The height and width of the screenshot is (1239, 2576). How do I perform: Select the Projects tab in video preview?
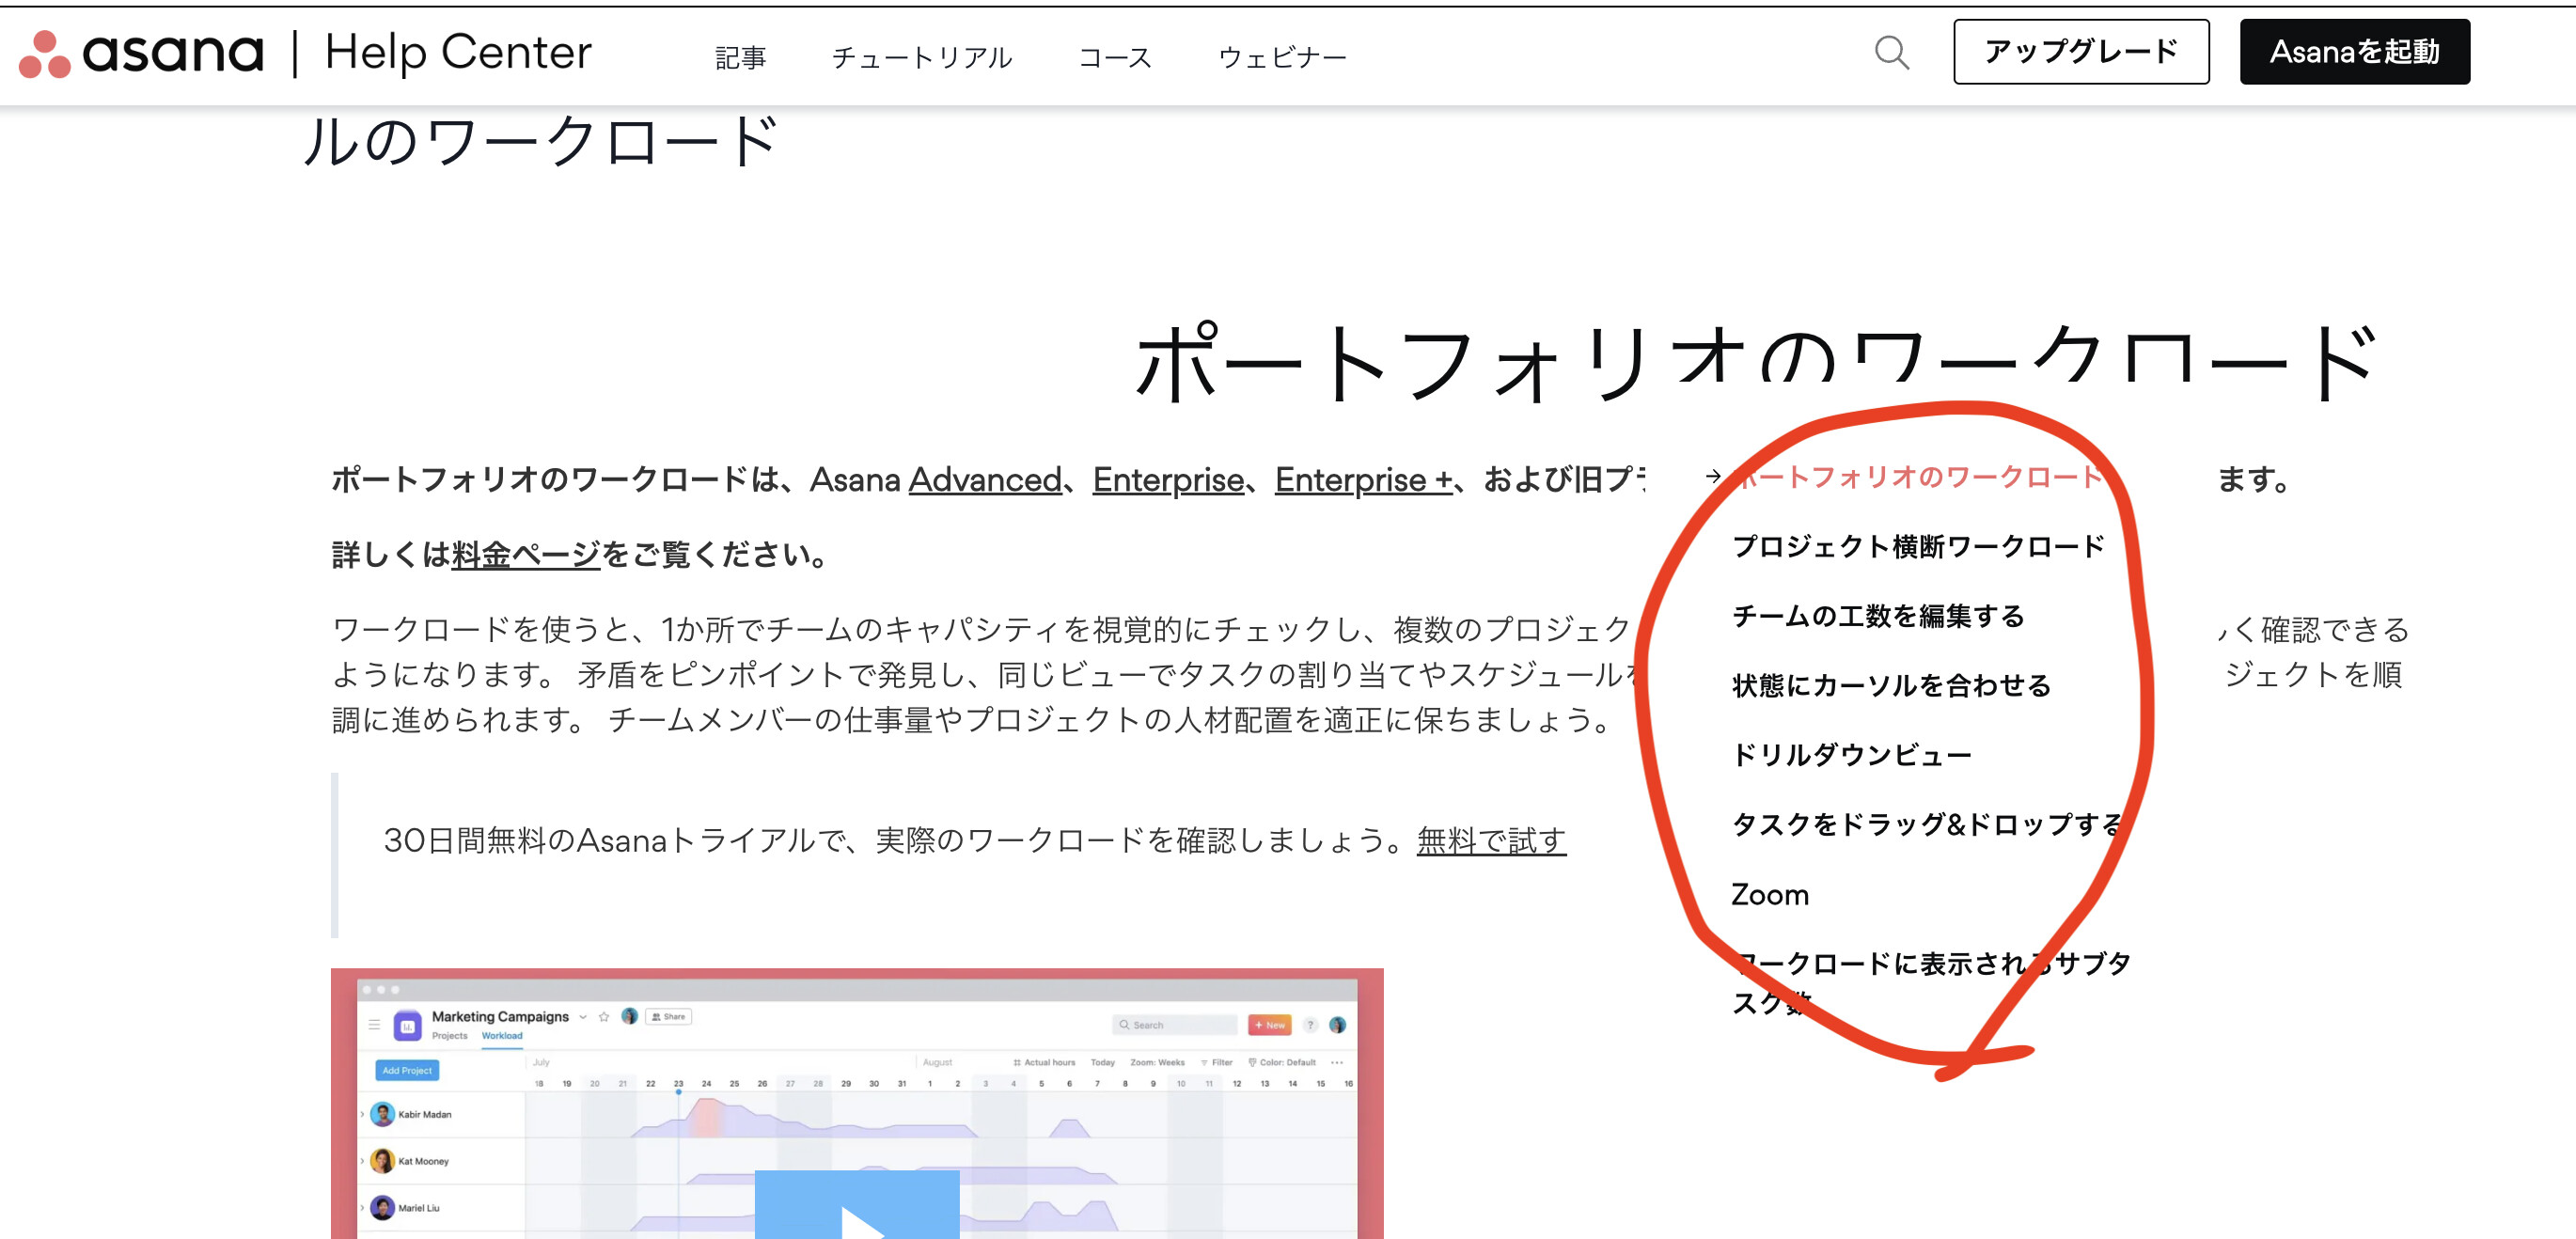[449, 1036]
